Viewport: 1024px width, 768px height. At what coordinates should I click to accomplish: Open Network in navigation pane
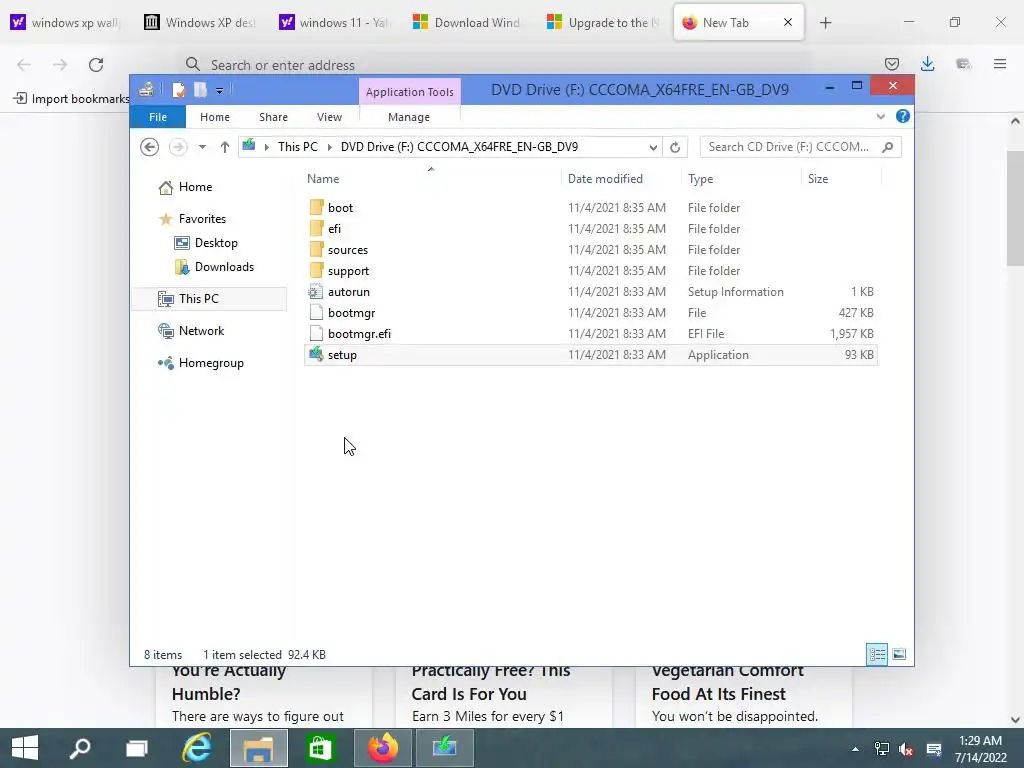pos(201,330)
